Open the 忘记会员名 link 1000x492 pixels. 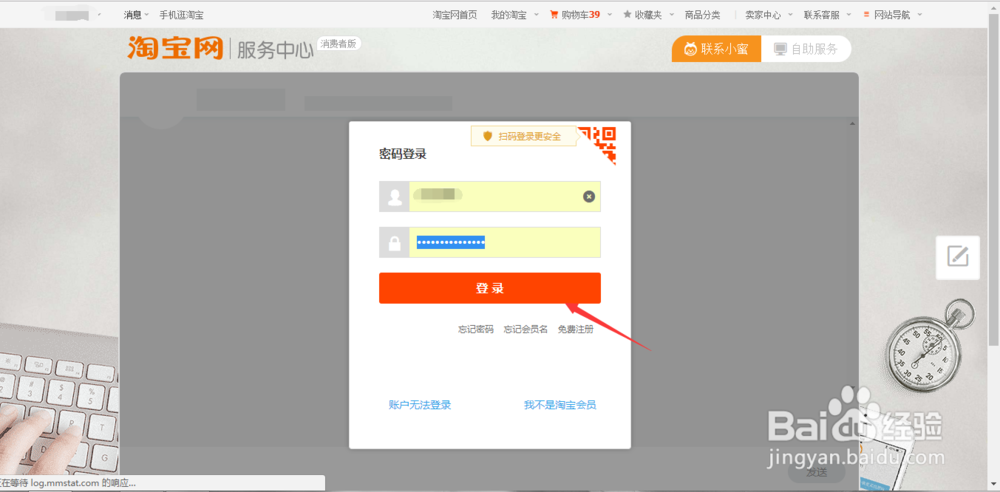coord(526,329)
